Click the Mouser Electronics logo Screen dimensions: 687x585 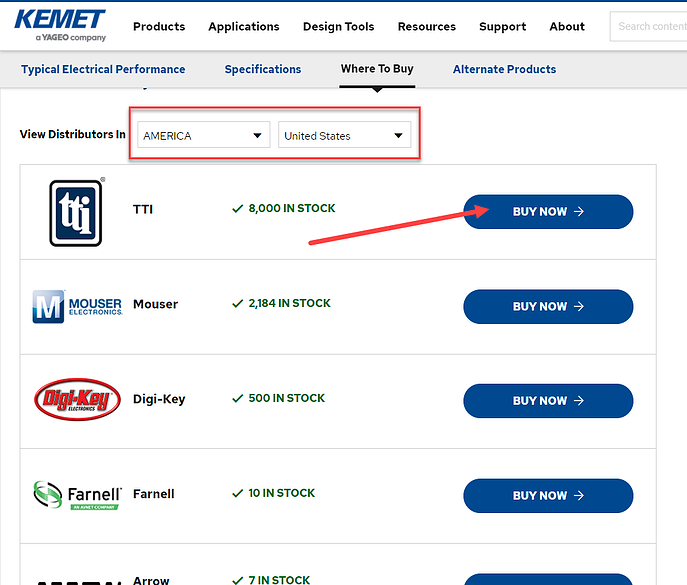pos(78,306)
